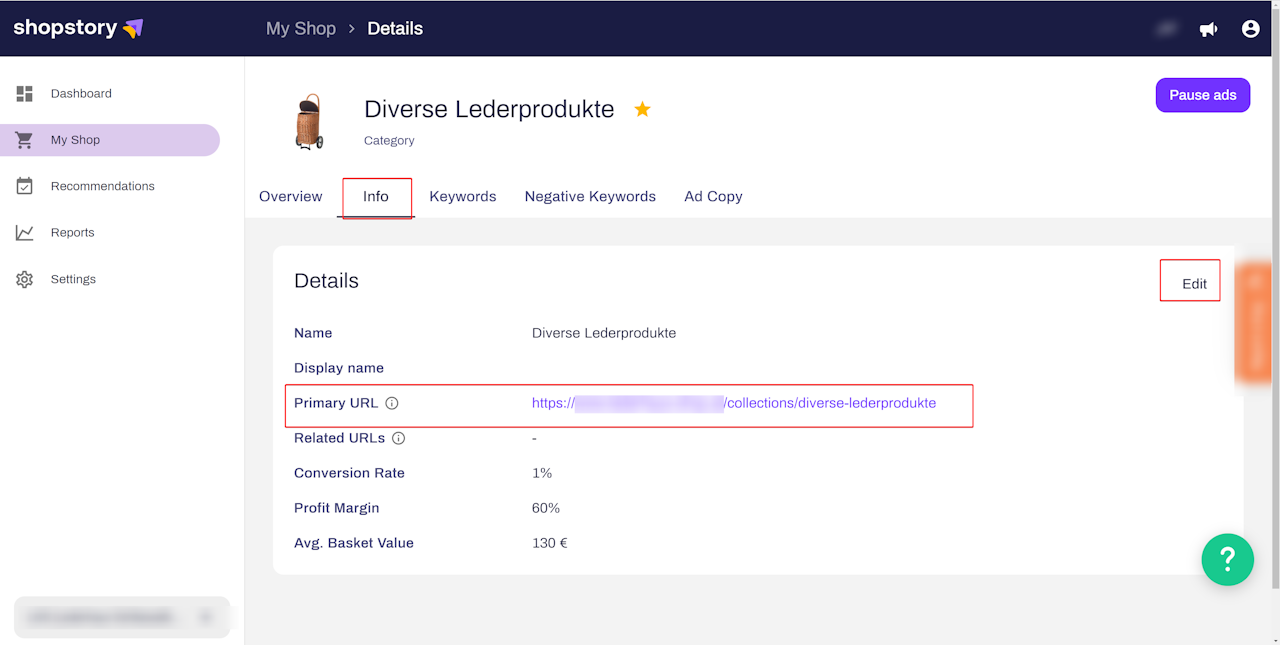The width and height of the screenshot is (1280, 645).
Task: Click the announcements megaphone icon
Action: [1208, 29]
